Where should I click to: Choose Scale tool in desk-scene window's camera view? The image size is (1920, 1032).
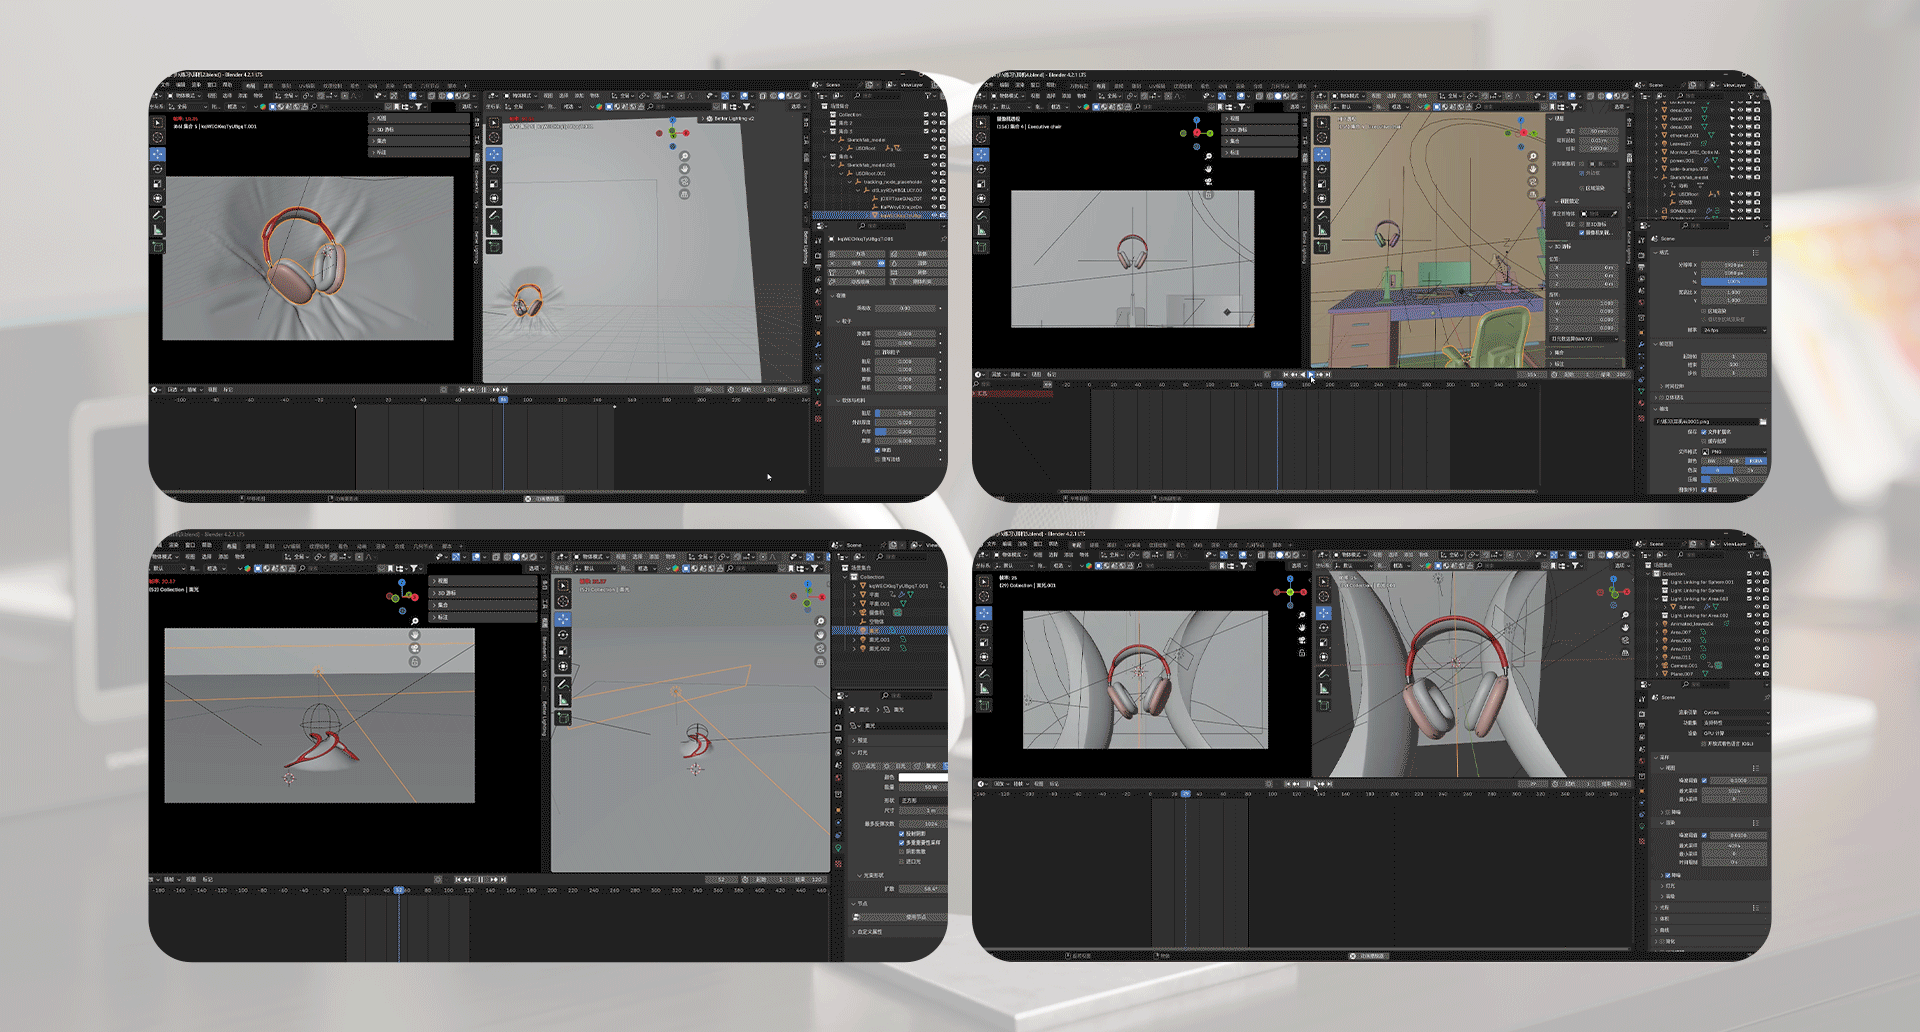click(982, 184)
